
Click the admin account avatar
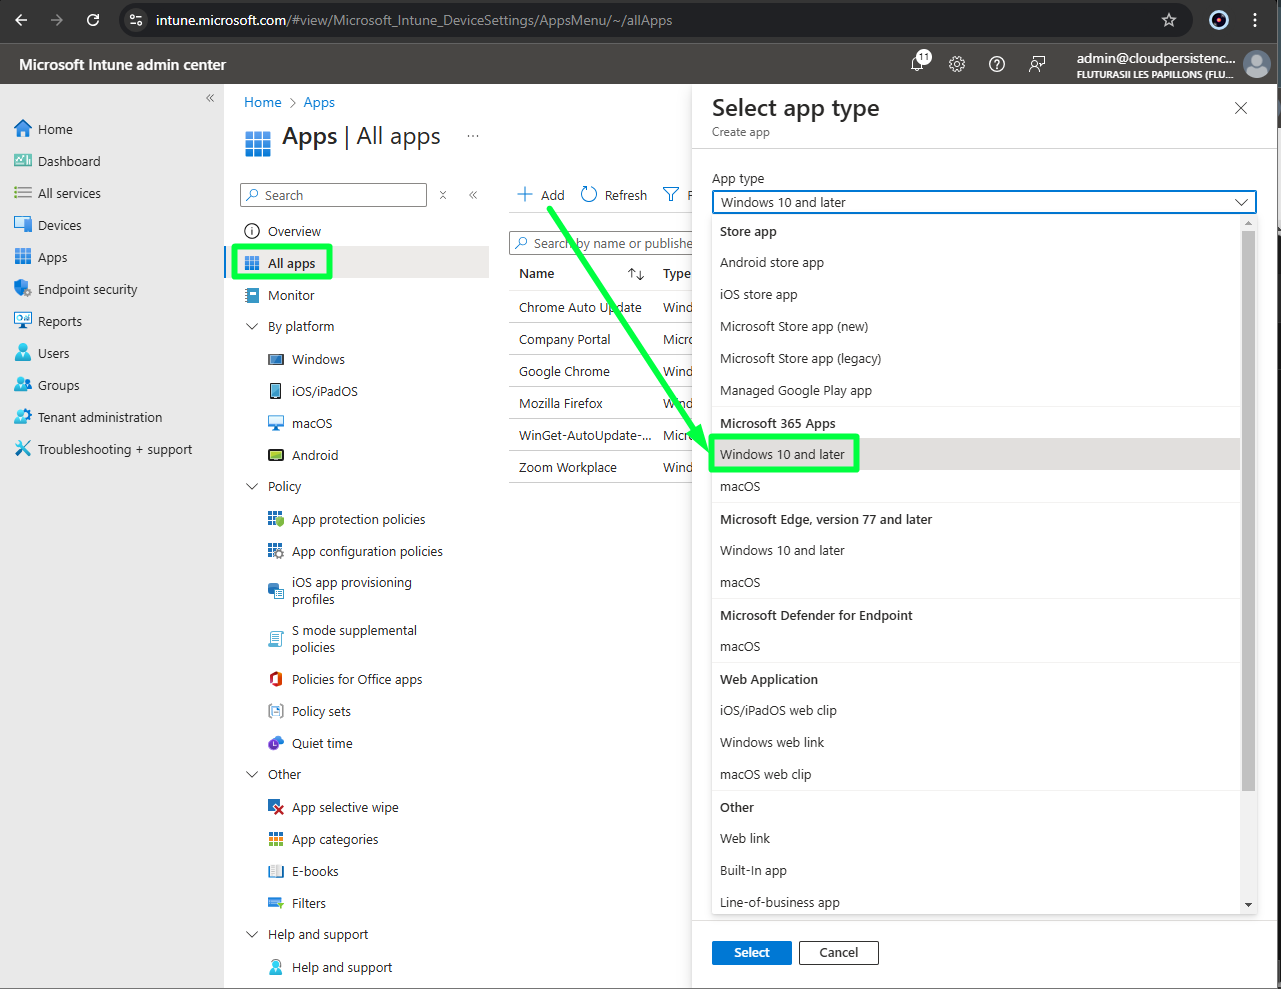(1257, 64)
